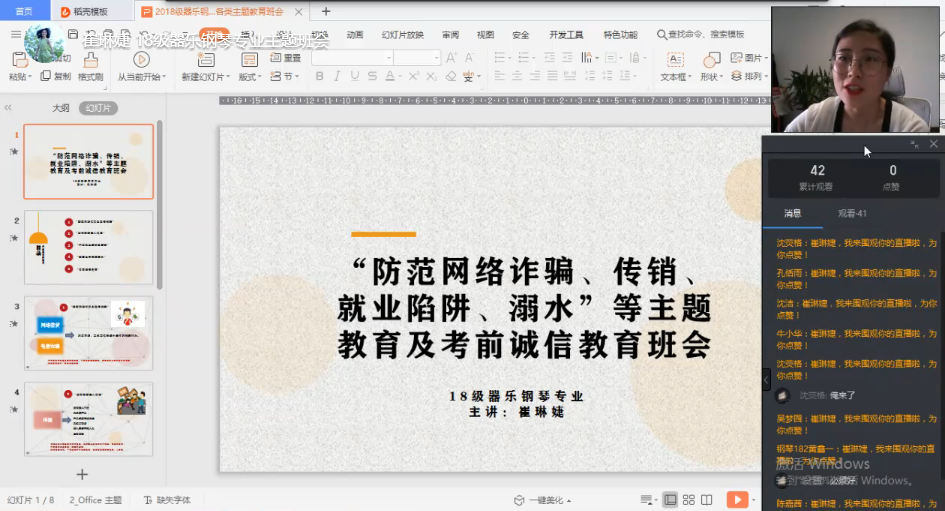Click the 重置 reset button
The width and height of the screenshot is (945, 511).
tap(285, 59)
